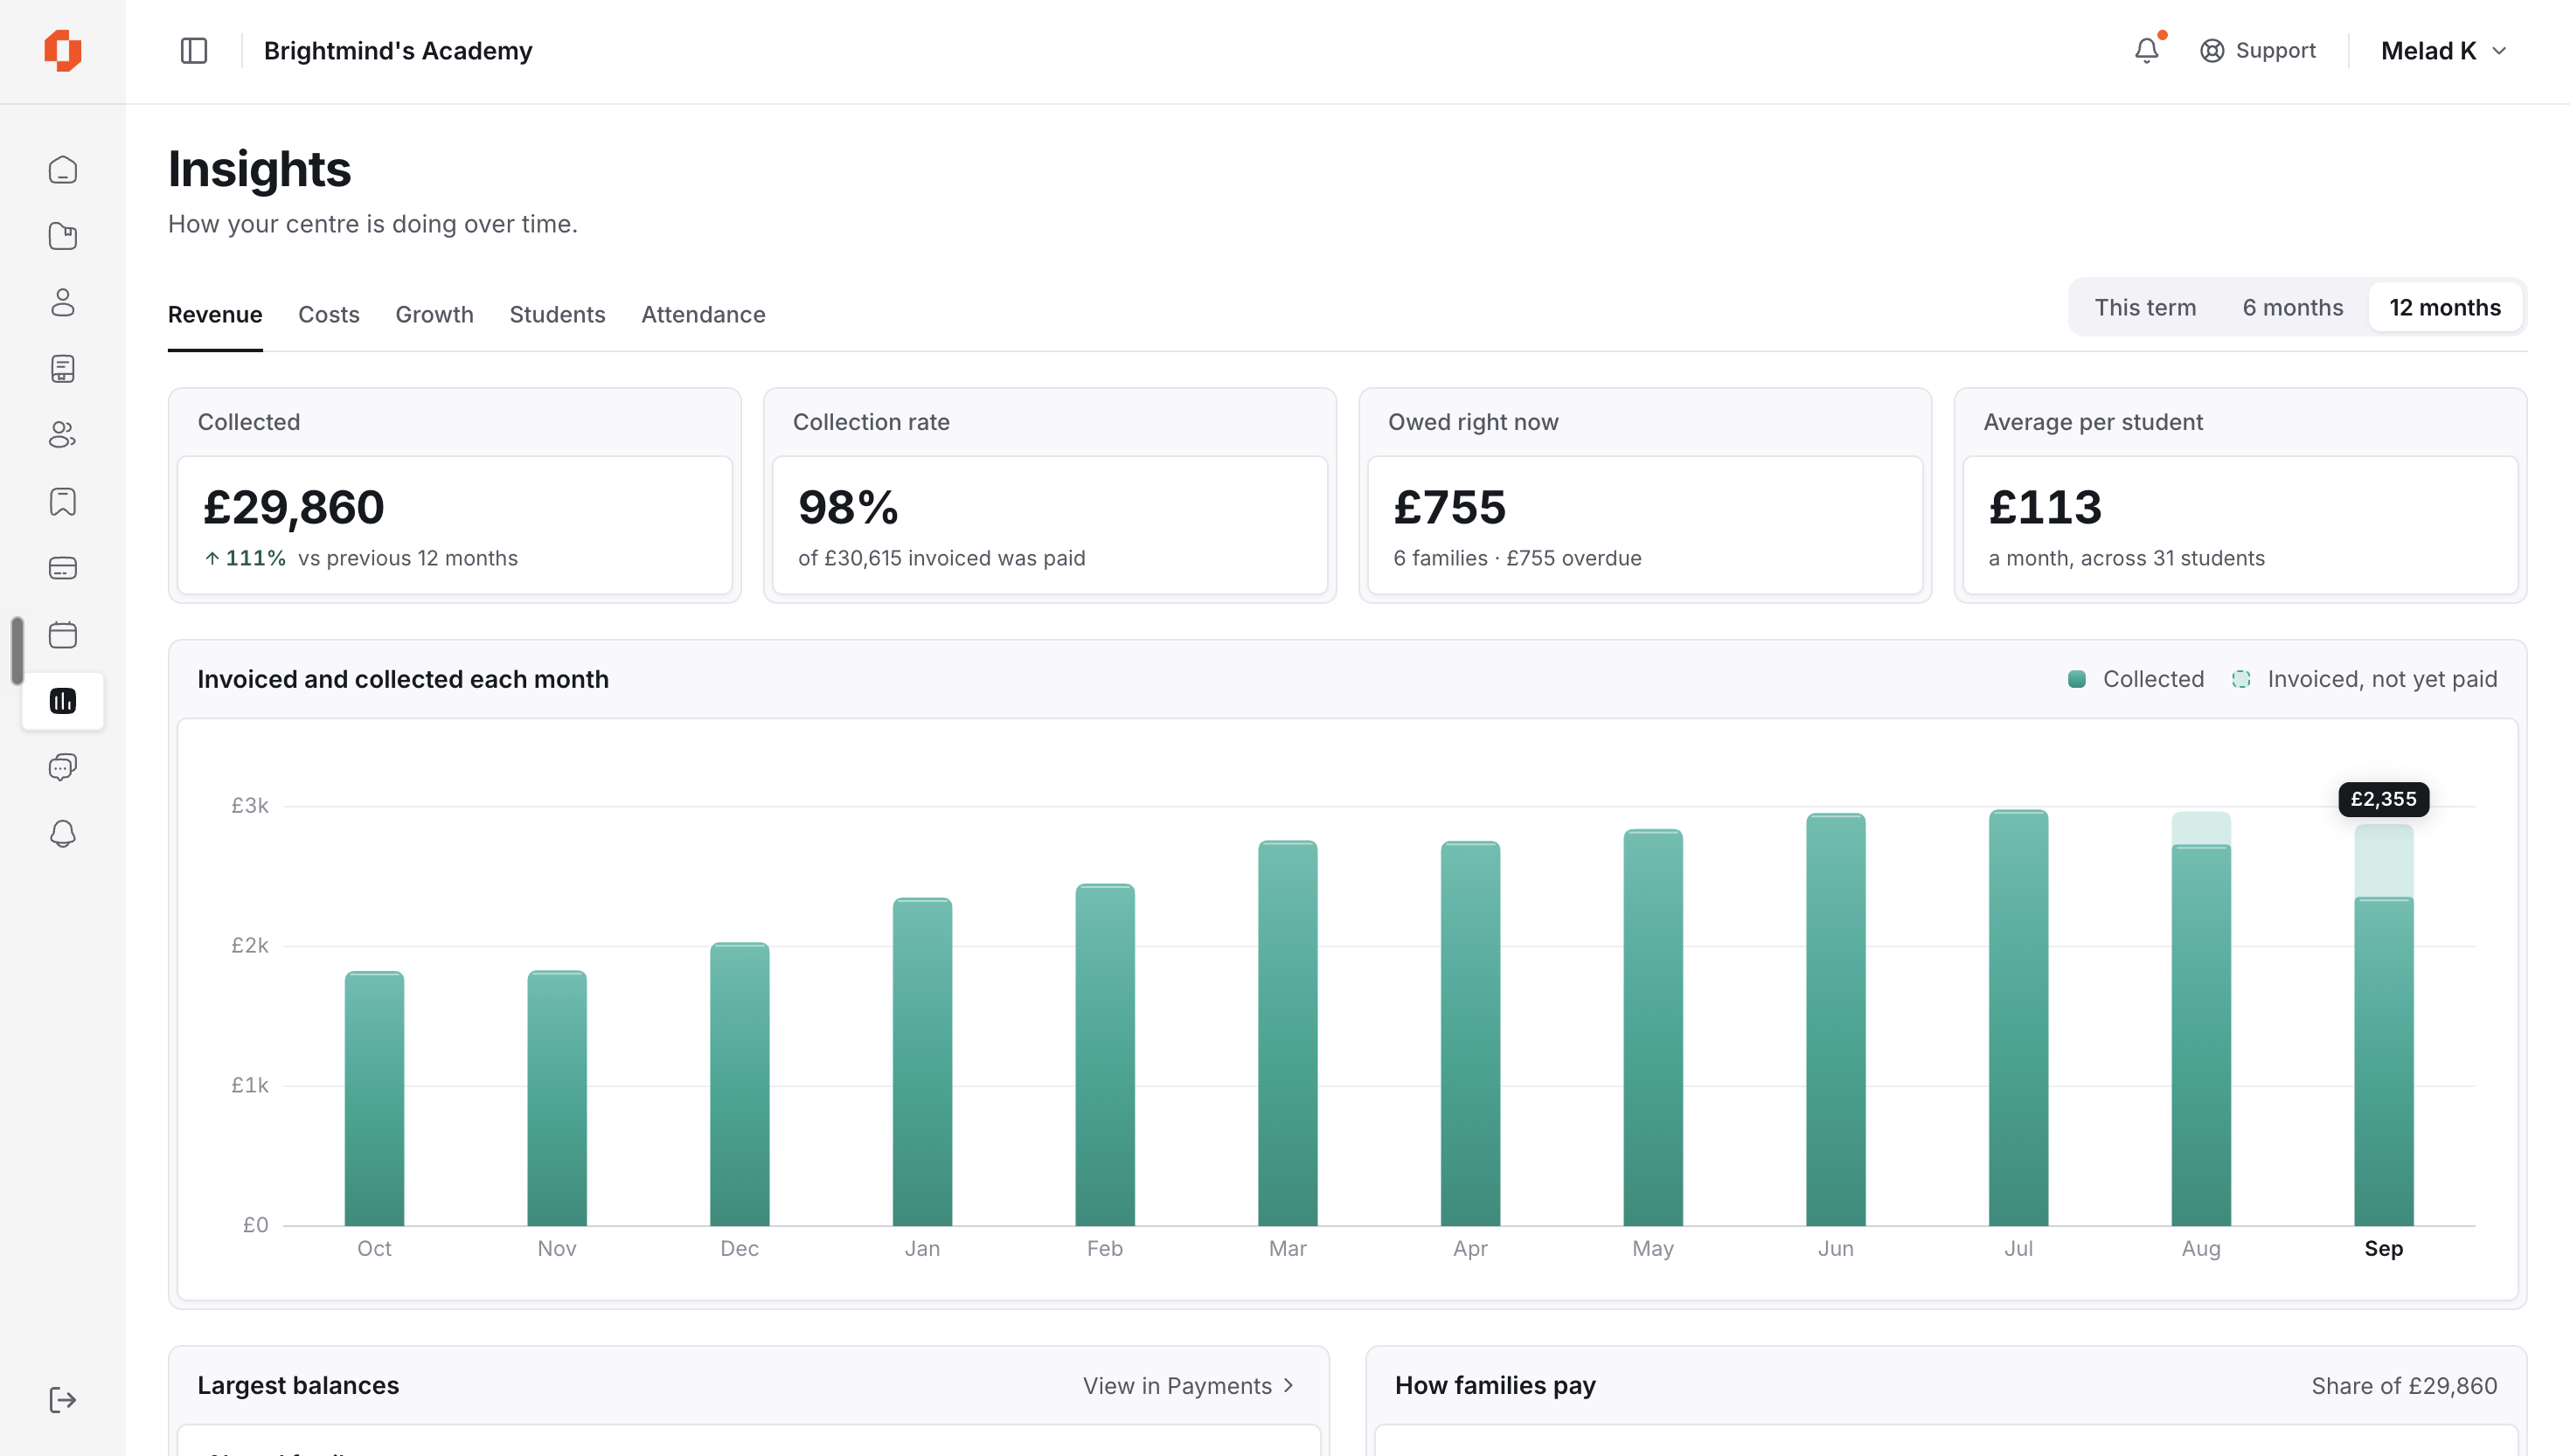Click the Sep axis label

point(2384,1249)
